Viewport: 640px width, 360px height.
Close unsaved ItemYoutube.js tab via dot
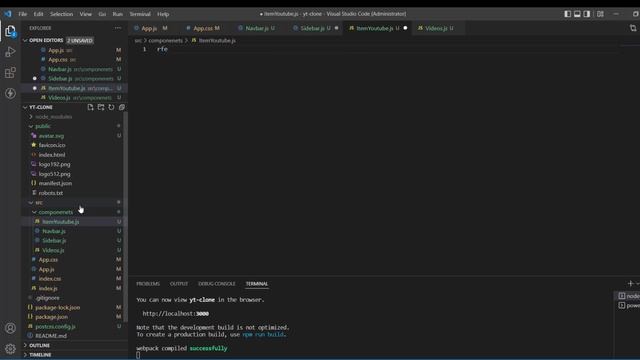coord(405,28)
